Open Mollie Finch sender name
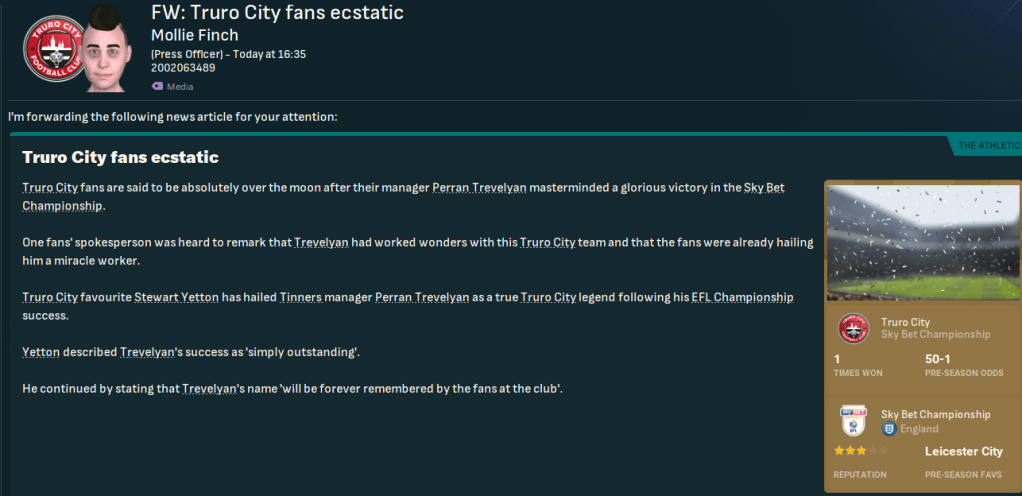This screenshot has height=496, width=1022. point(195,35)
